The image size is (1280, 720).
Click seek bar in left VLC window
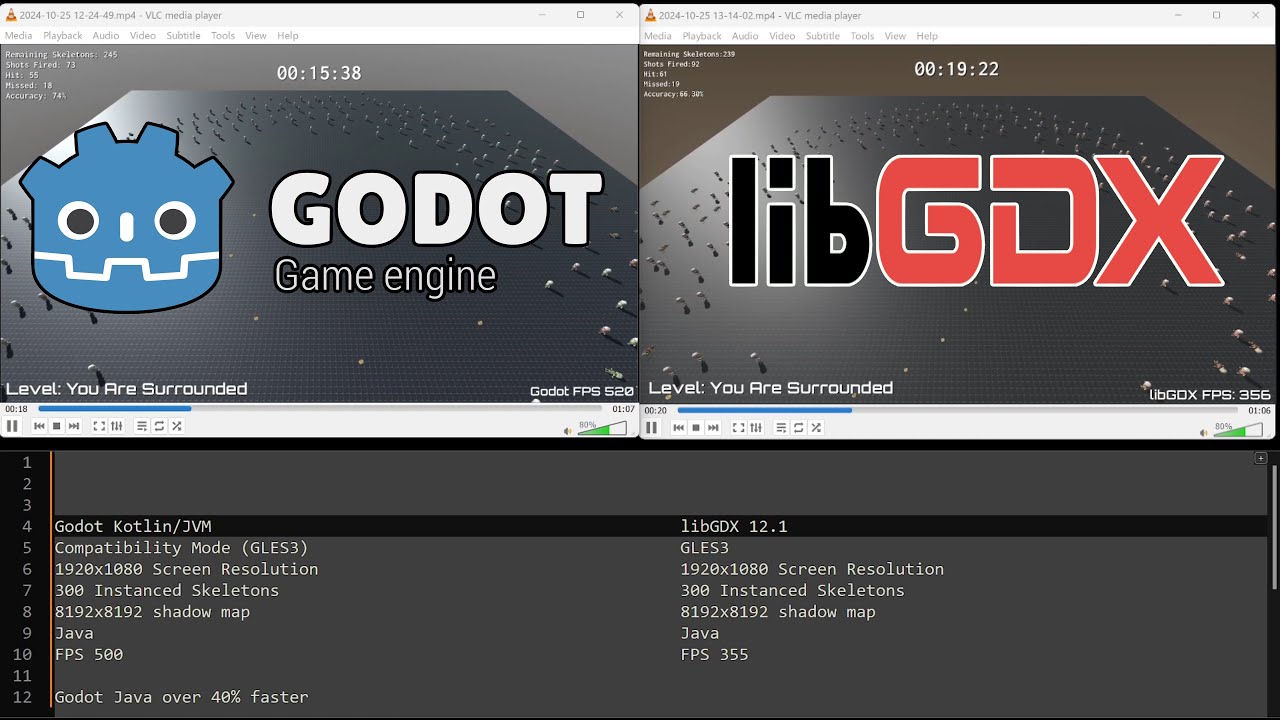point(320,409)
